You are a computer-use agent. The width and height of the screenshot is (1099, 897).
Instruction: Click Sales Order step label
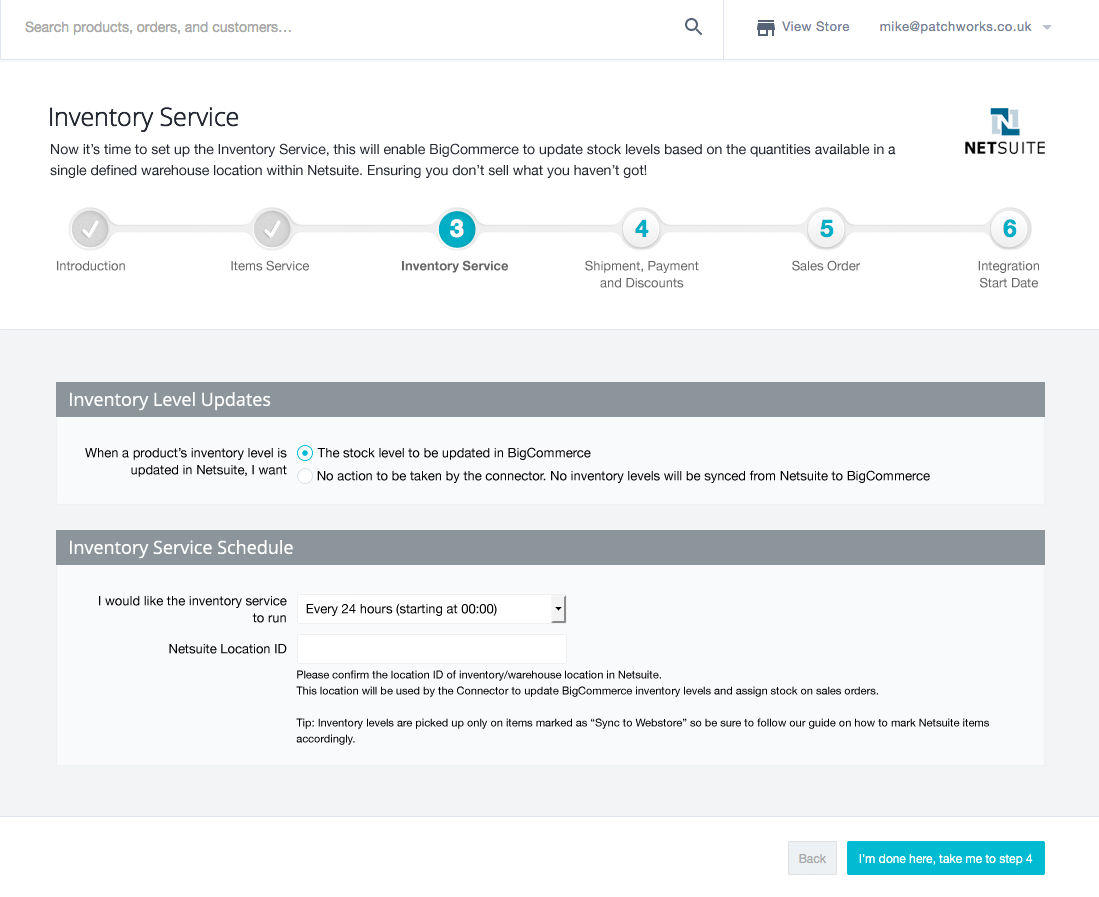click(x=826, y=266)
